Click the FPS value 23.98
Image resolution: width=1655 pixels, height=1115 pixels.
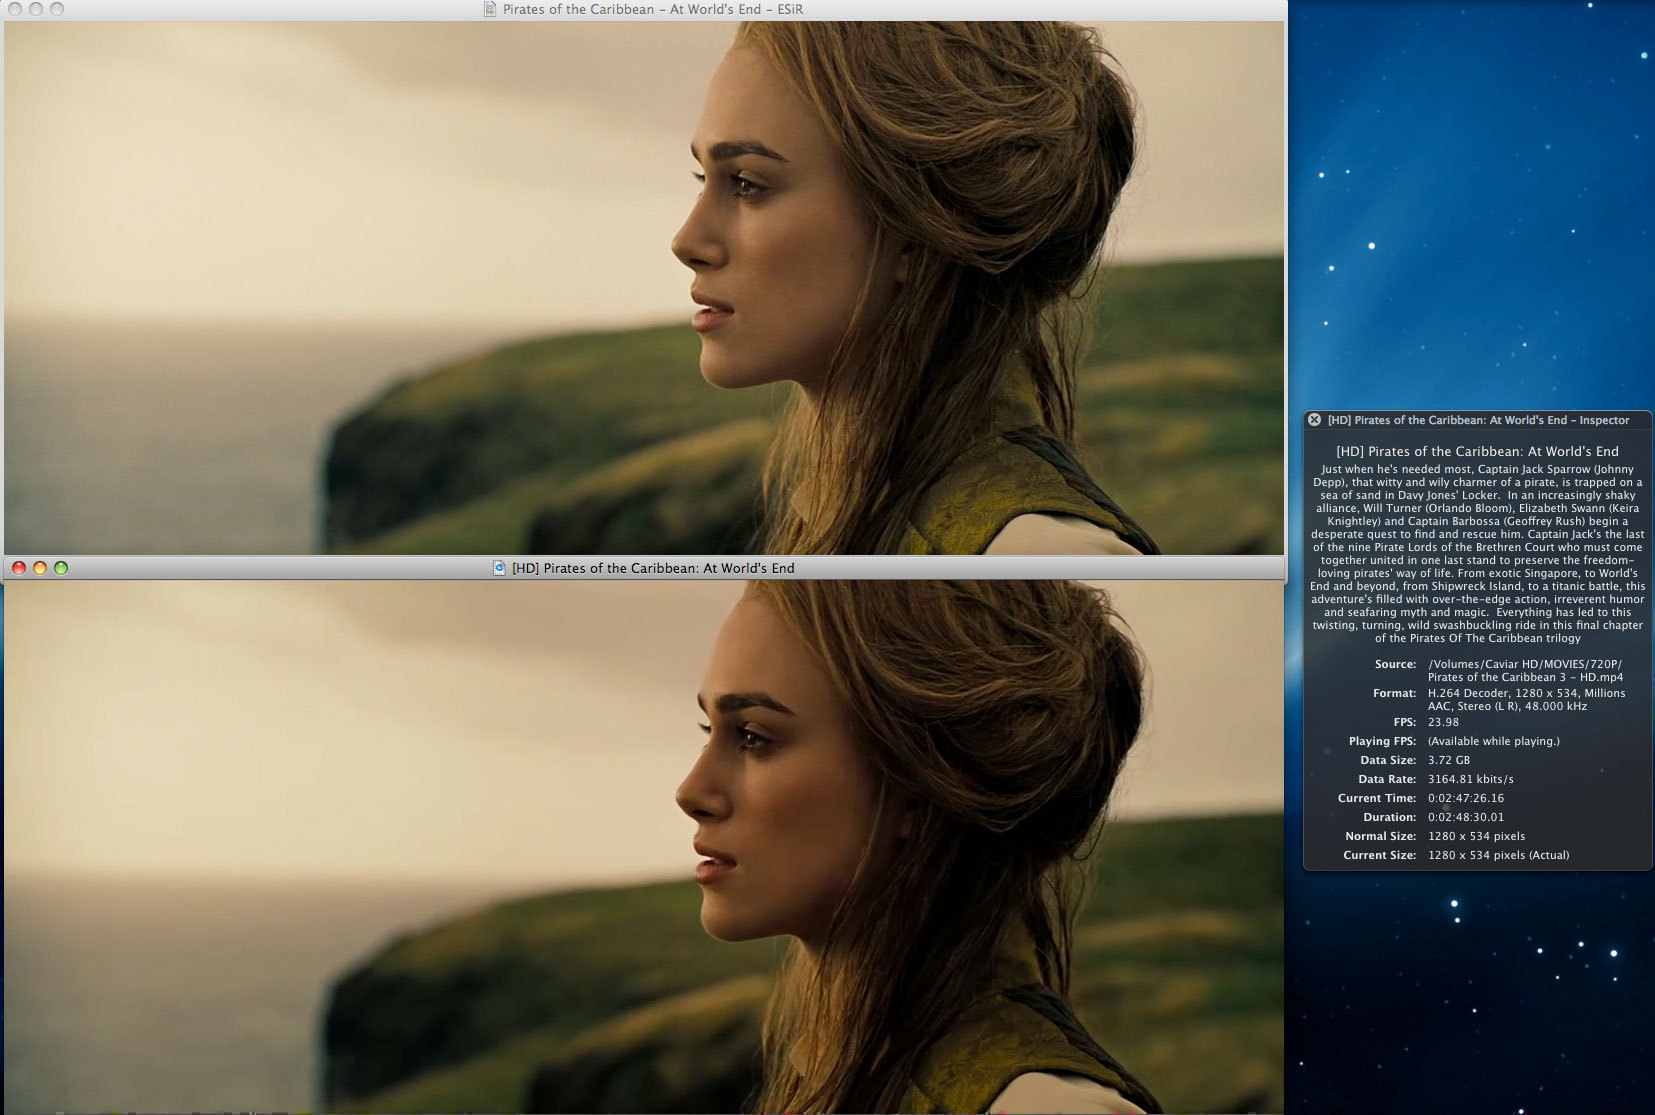(1443, 722)
